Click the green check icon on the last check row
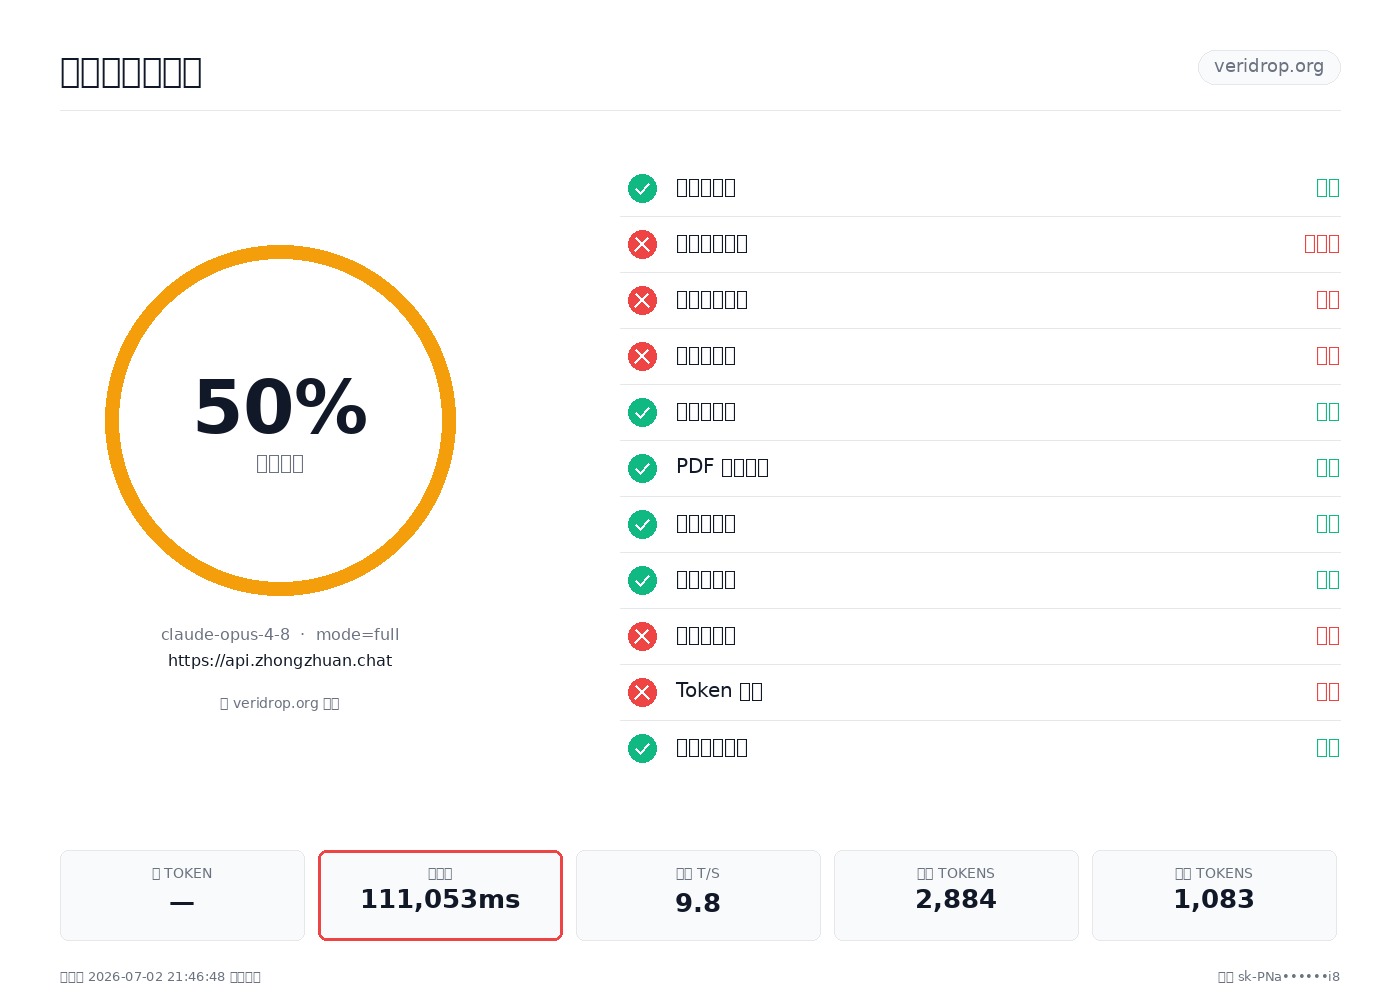 pos(642,748)
